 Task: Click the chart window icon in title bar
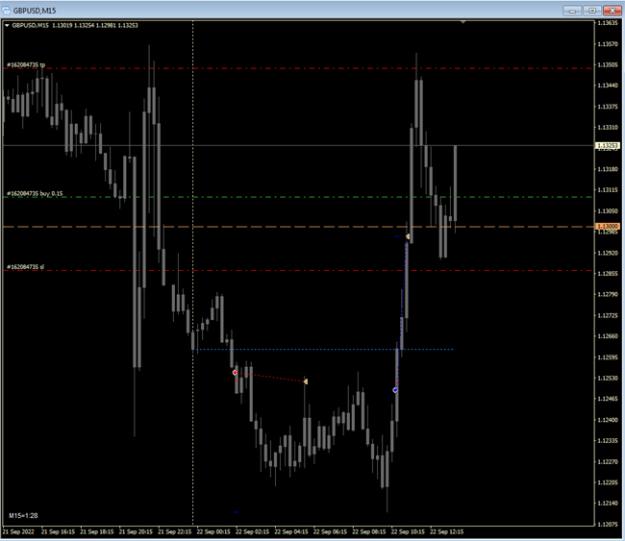(x=6, y=10)
